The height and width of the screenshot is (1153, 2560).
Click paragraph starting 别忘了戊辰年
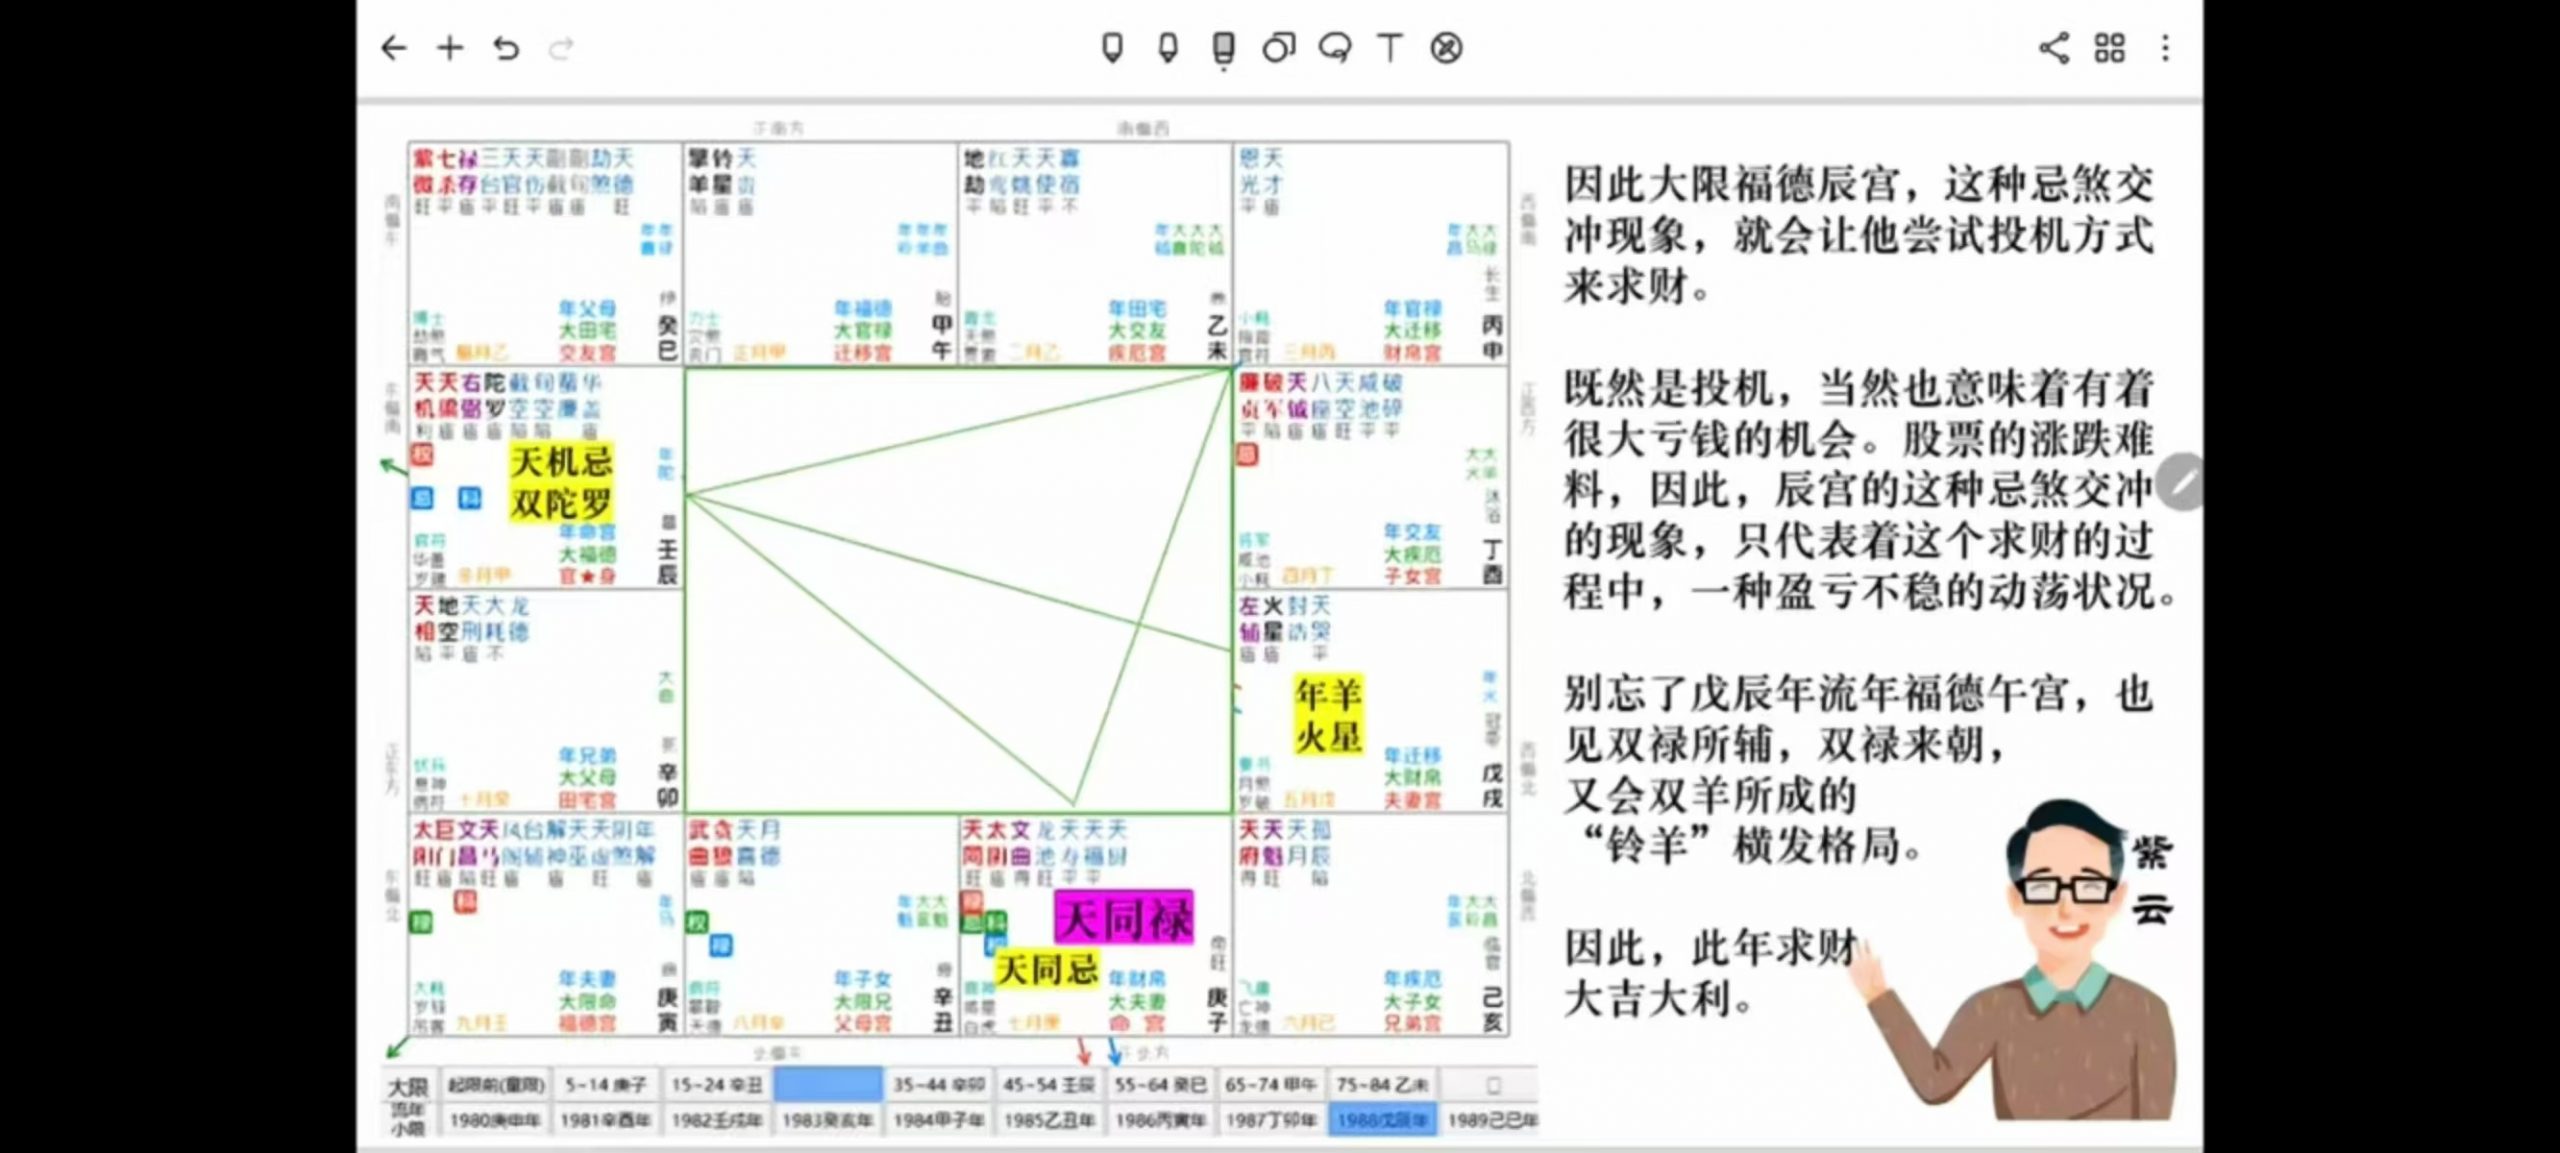(1858, 770)
